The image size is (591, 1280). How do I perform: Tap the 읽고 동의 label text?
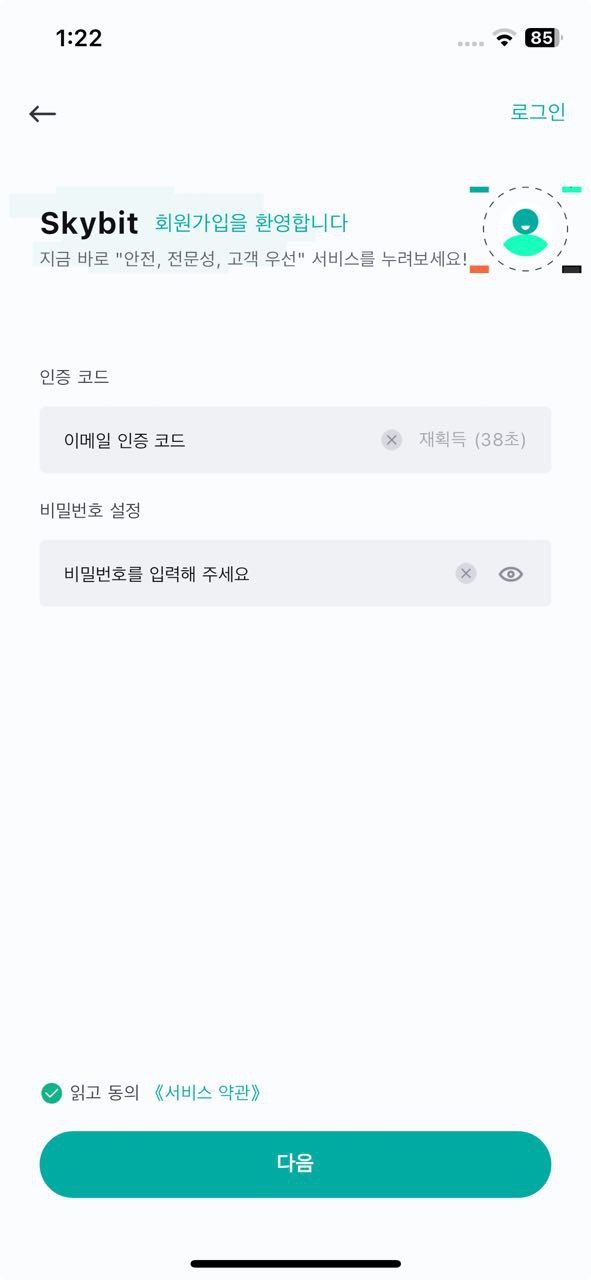[104, 1093]
